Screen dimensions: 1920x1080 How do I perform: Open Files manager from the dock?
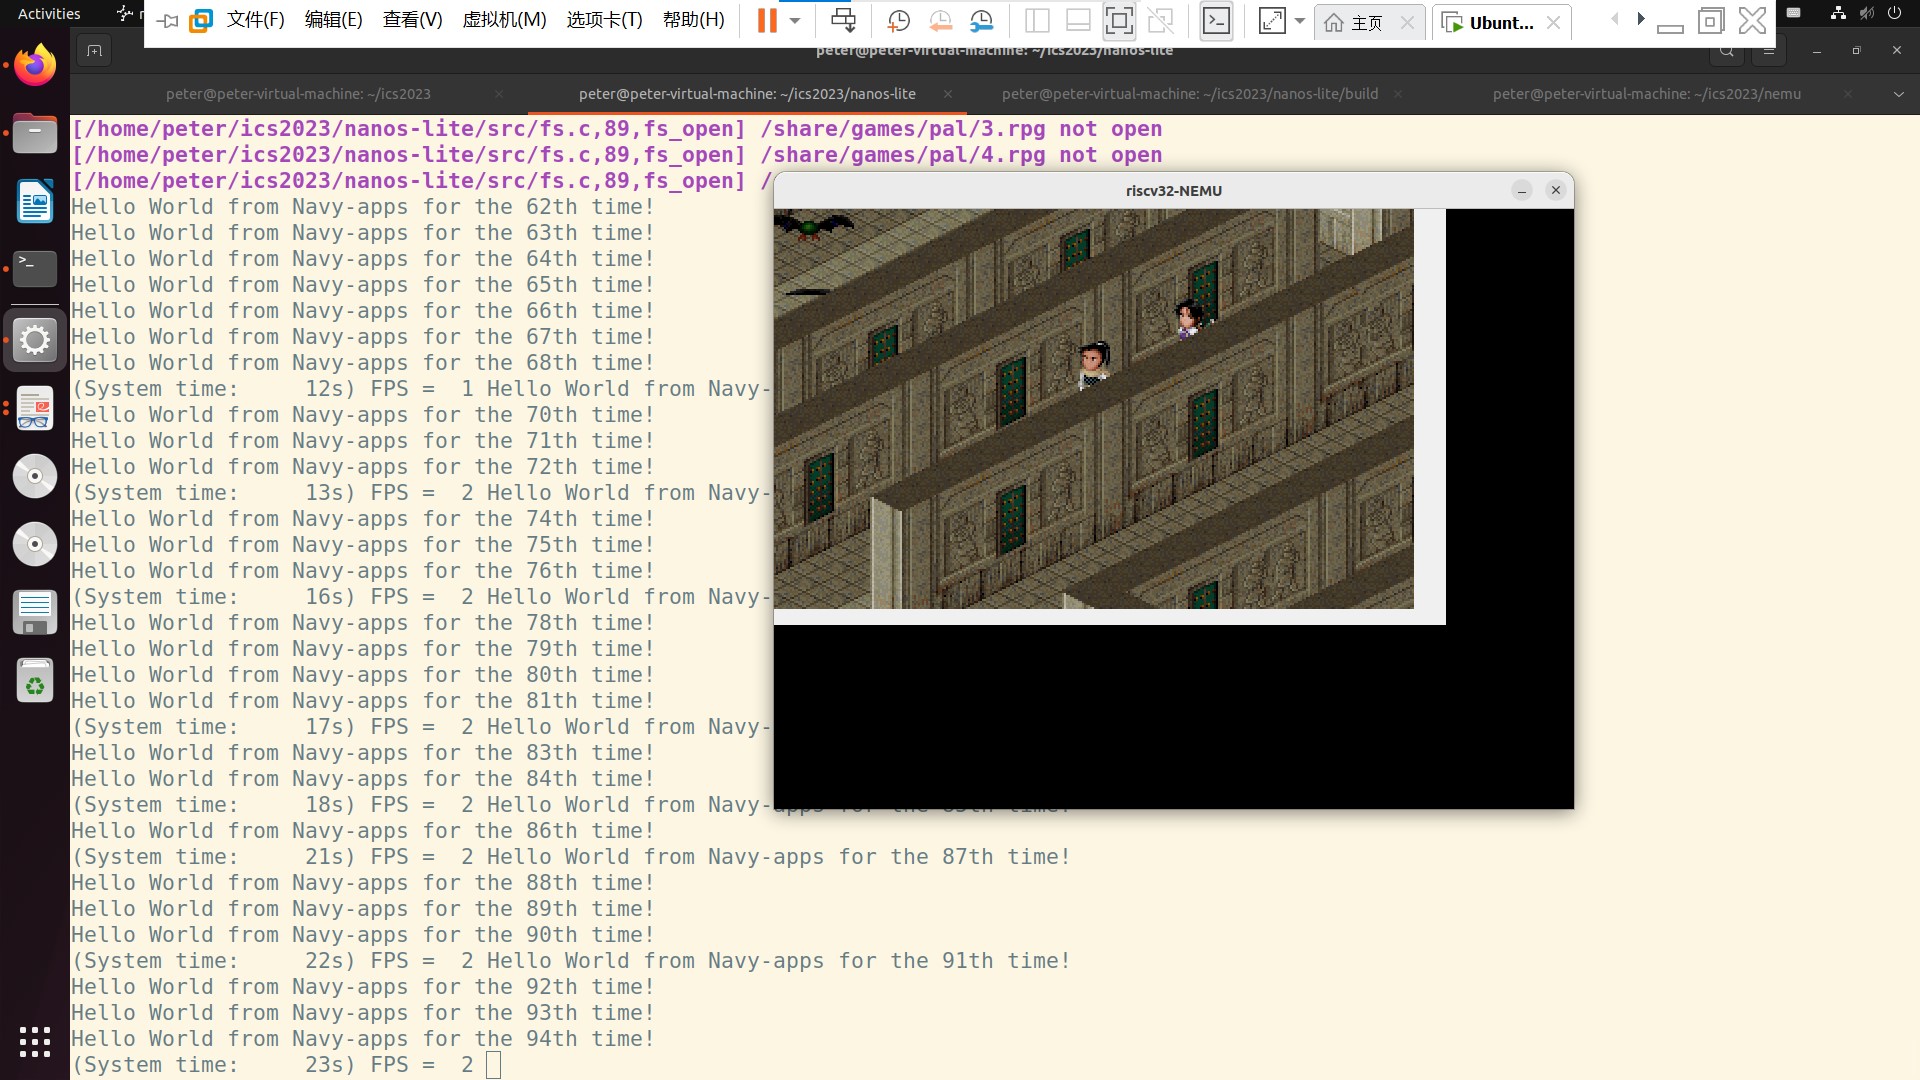(x=35, y=134)
